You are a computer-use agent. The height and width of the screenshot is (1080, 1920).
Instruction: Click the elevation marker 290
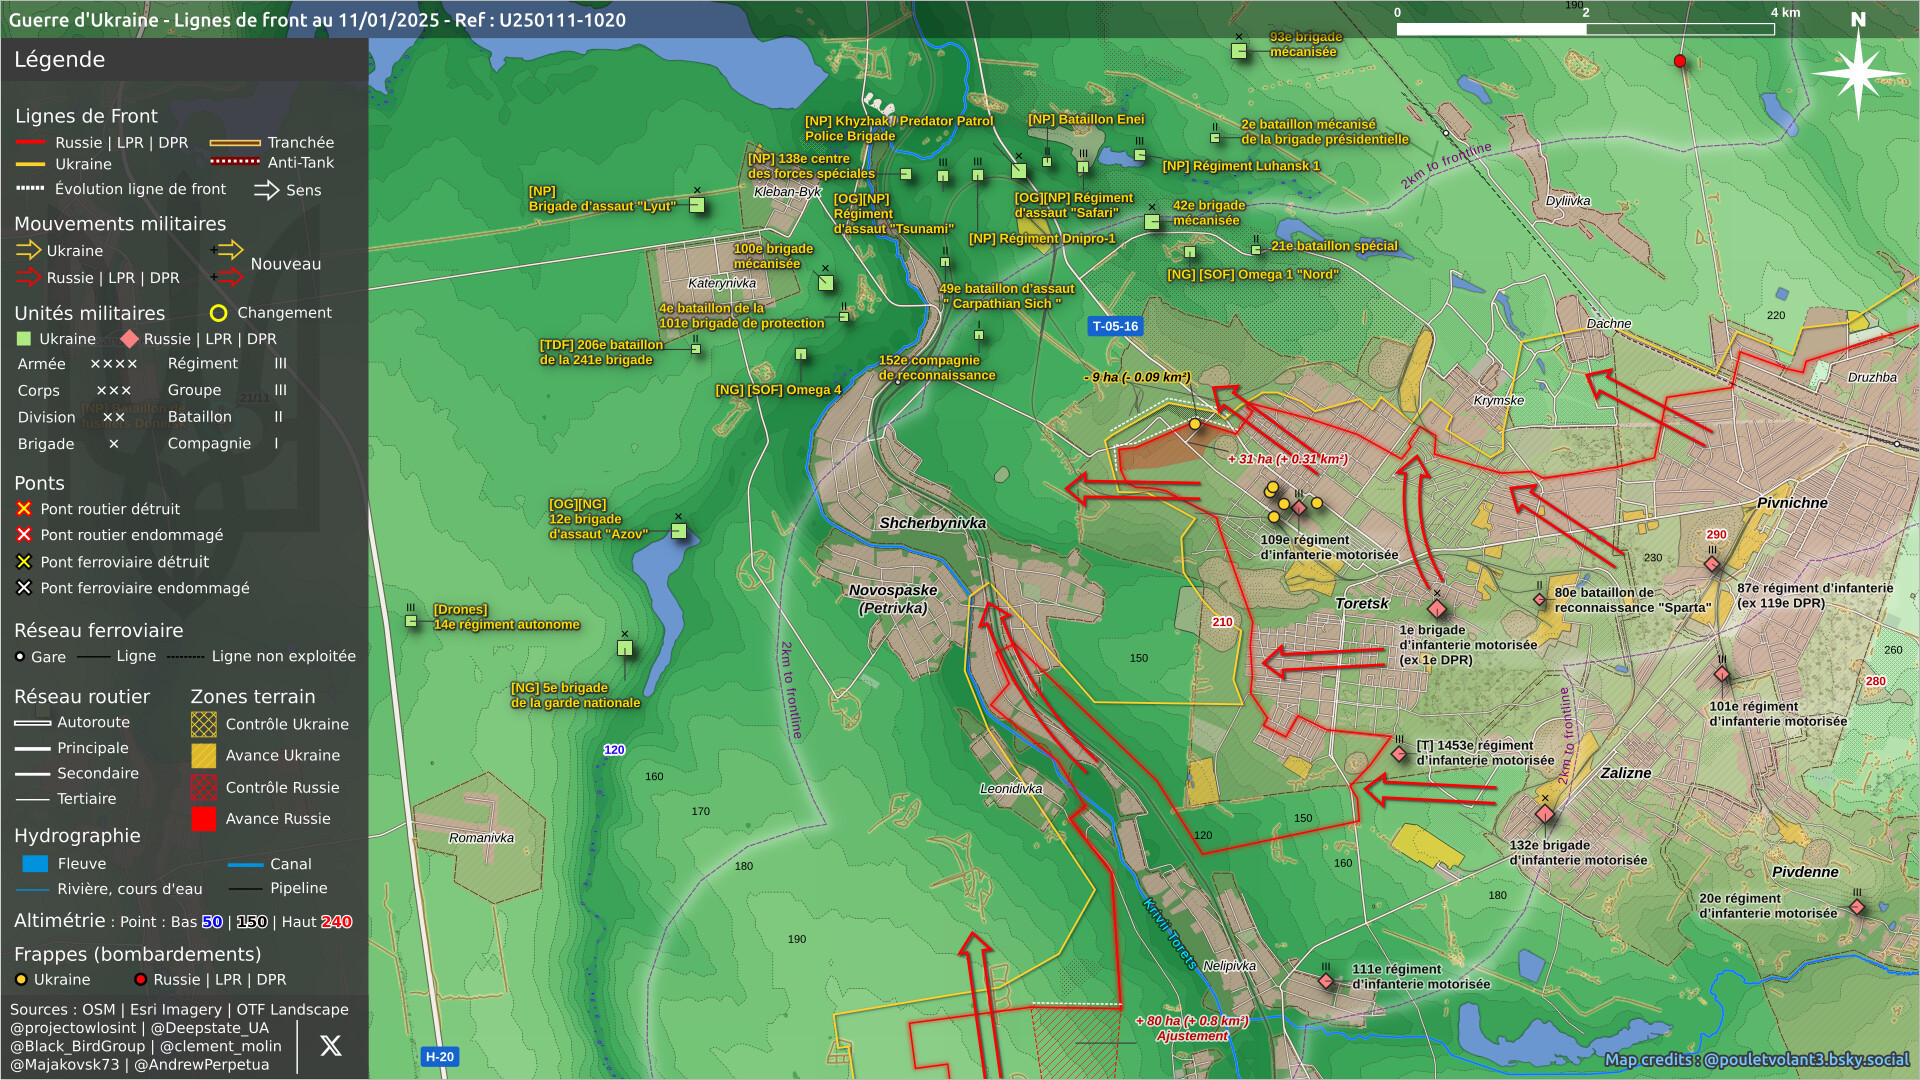pos(1717,535)
